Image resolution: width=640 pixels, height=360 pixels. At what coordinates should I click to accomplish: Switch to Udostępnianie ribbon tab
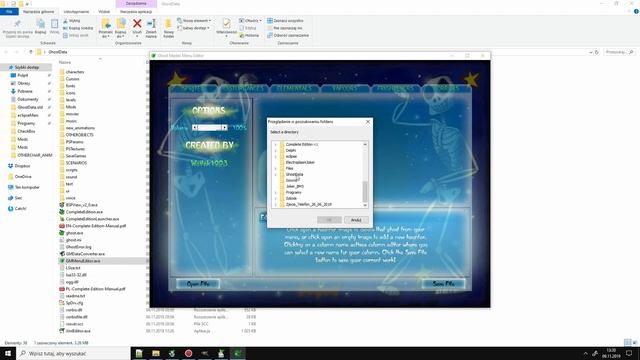(x=76, y=12)
